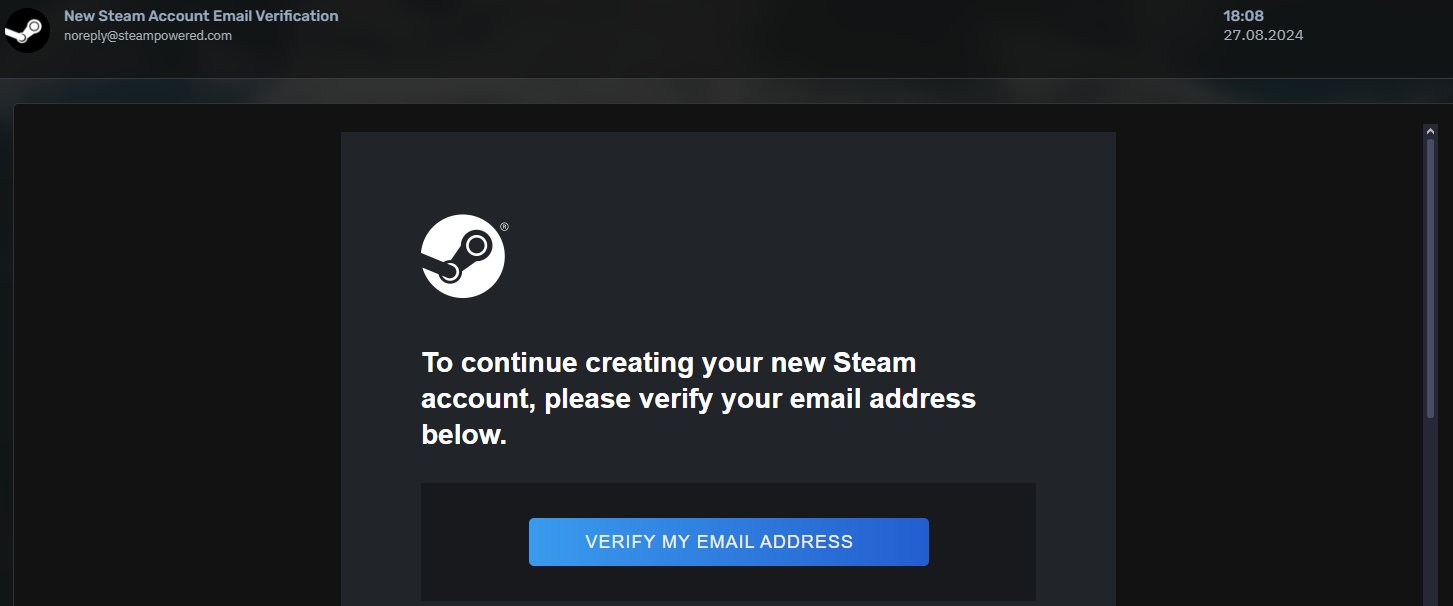Screen dimensions: 1453x606
Task: Click the empty header area between subject and time
Action: point(780,28)
